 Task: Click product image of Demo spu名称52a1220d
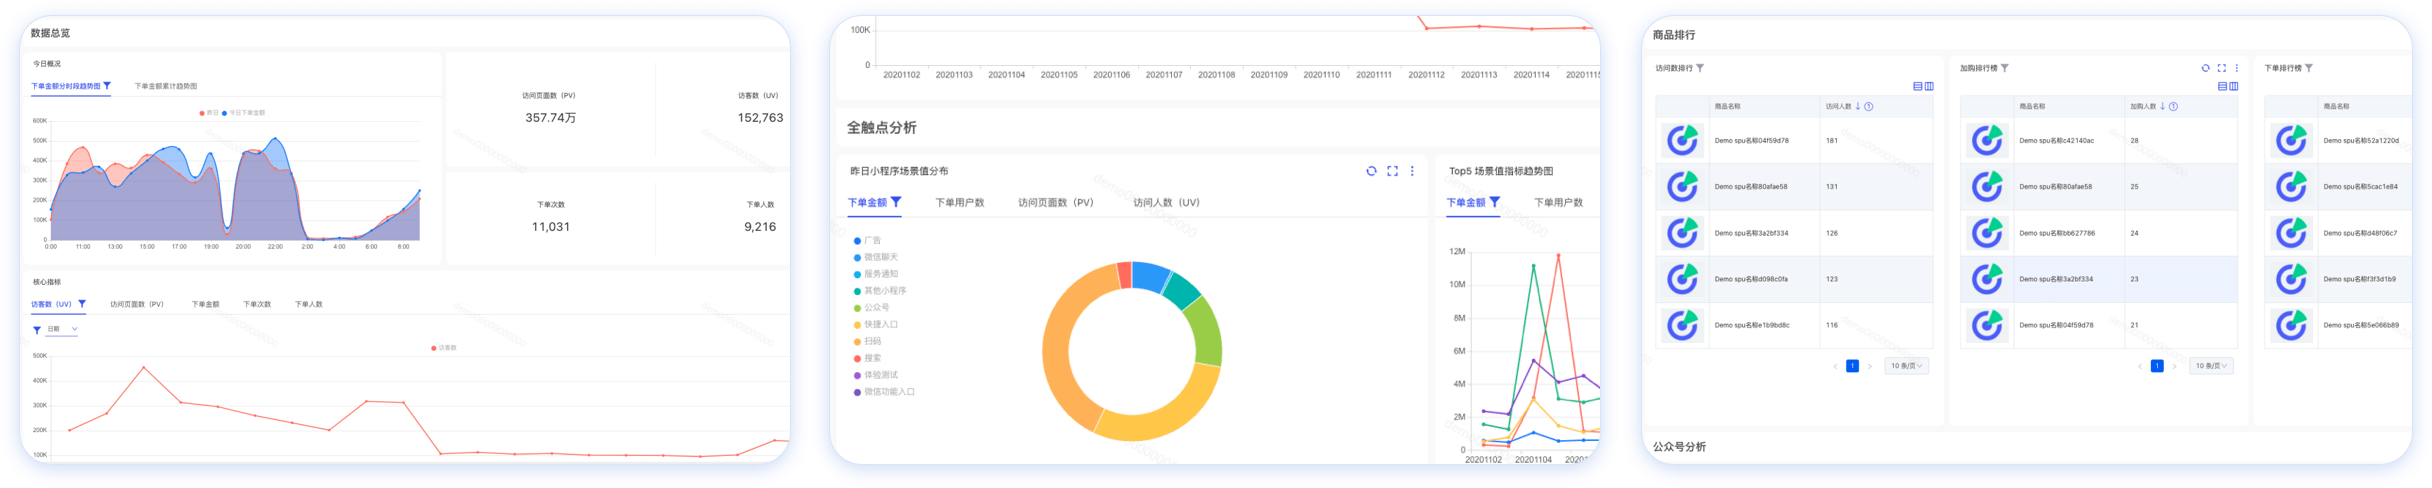pos(2291,140)
